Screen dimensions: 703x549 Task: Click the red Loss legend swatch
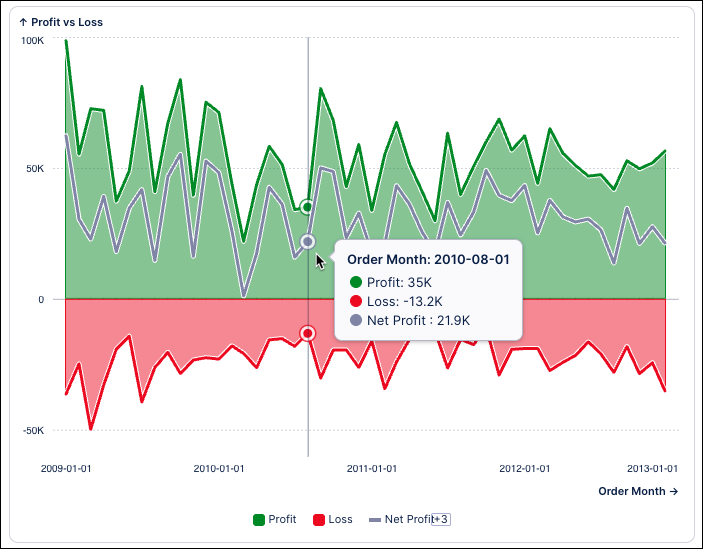320,519
